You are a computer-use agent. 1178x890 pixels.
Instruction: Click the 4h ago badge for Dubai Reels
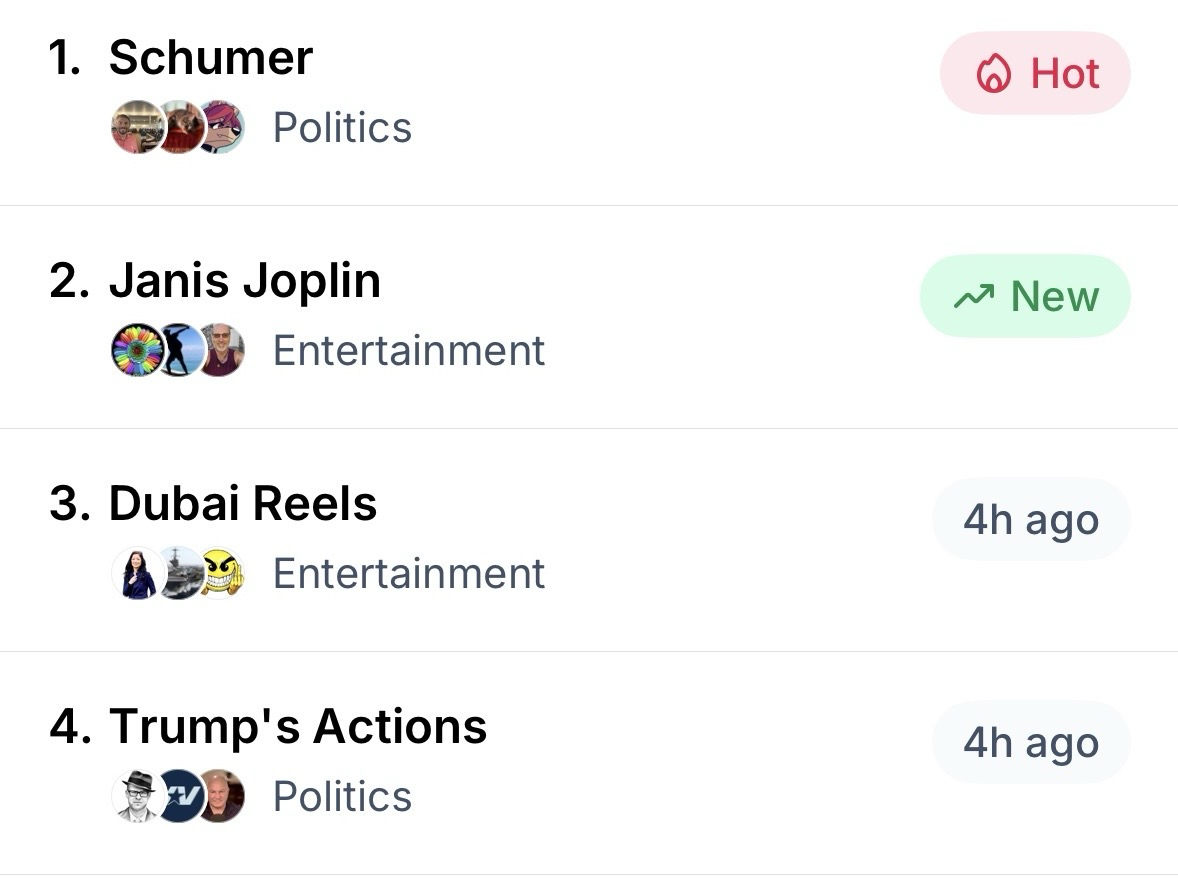1031,520
